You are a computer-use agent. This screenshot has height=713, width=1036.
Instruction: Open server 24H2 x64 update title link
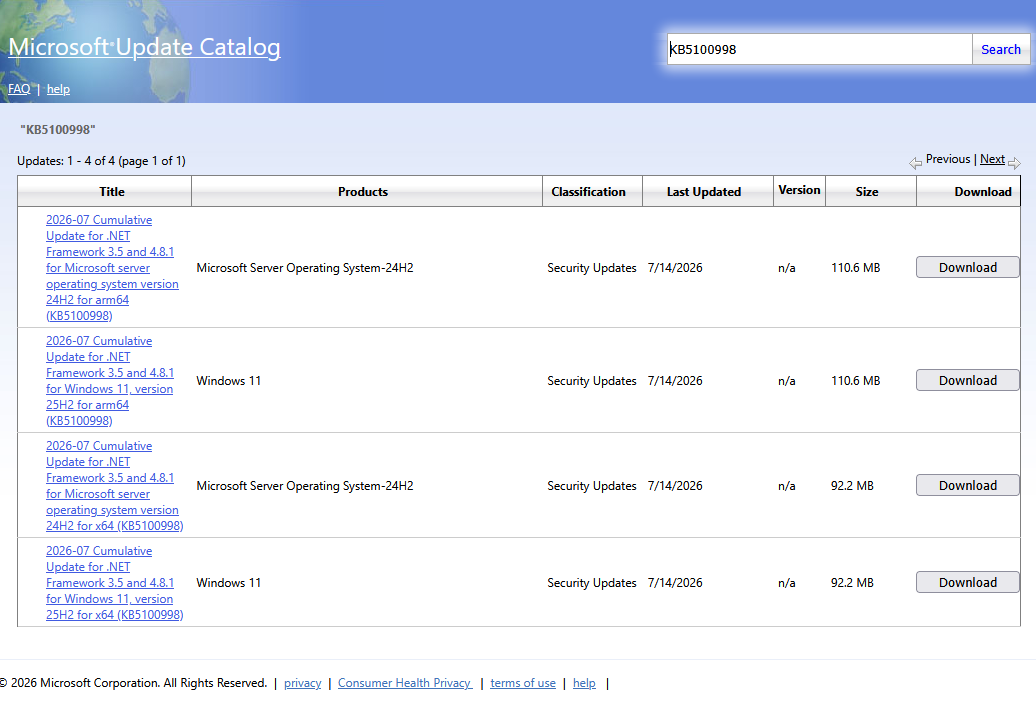tap(114, 486)
